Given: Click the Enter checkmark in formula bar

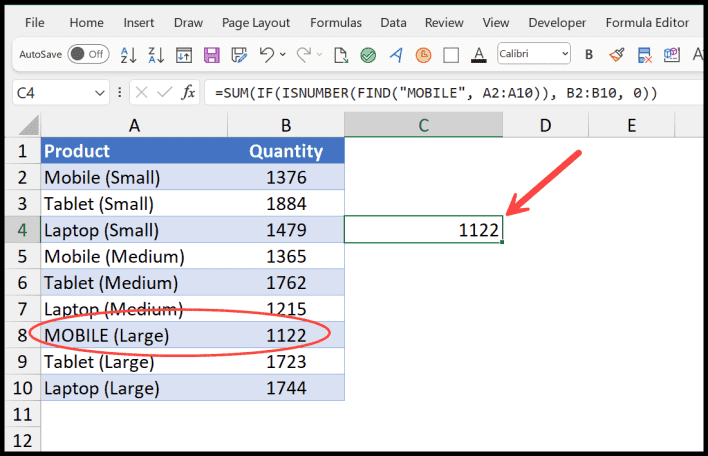Looking at the screenshot, I should coord(162,93).
